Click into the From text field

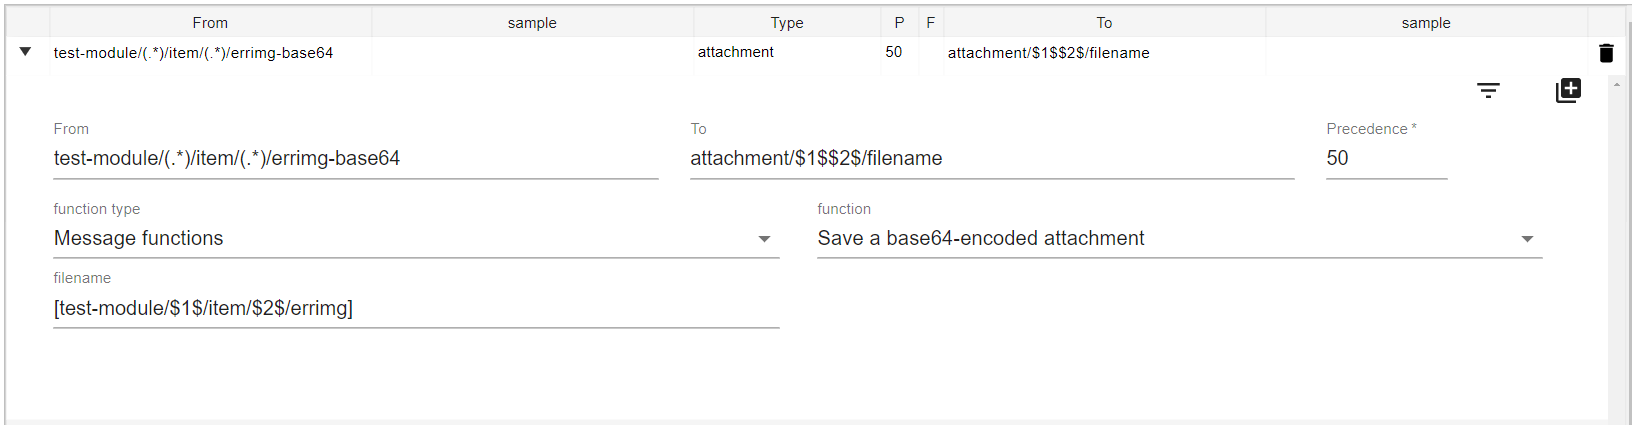(355, 158)
